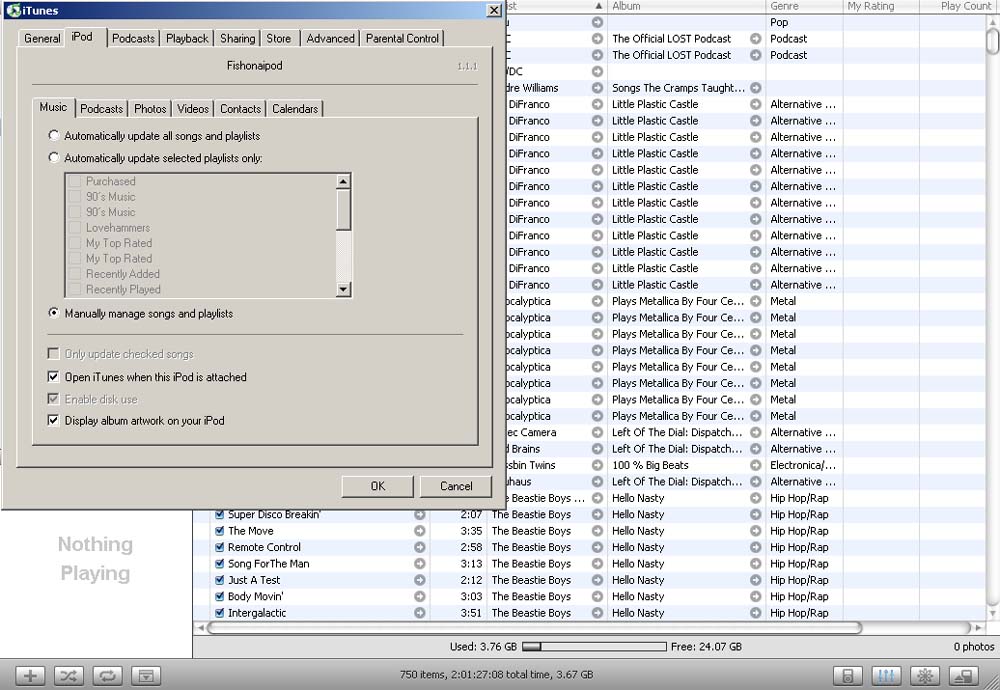Click the store arrow beside Hello Nasty album for Intergalactic
This screenshot has height=690, width=1000.
[x=756, y=613]
